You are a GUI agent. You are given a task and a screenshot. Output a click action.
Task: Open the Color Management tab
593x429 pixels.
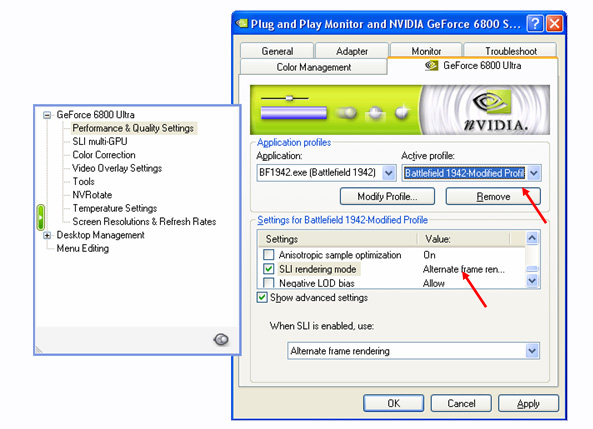pos(314,67)
